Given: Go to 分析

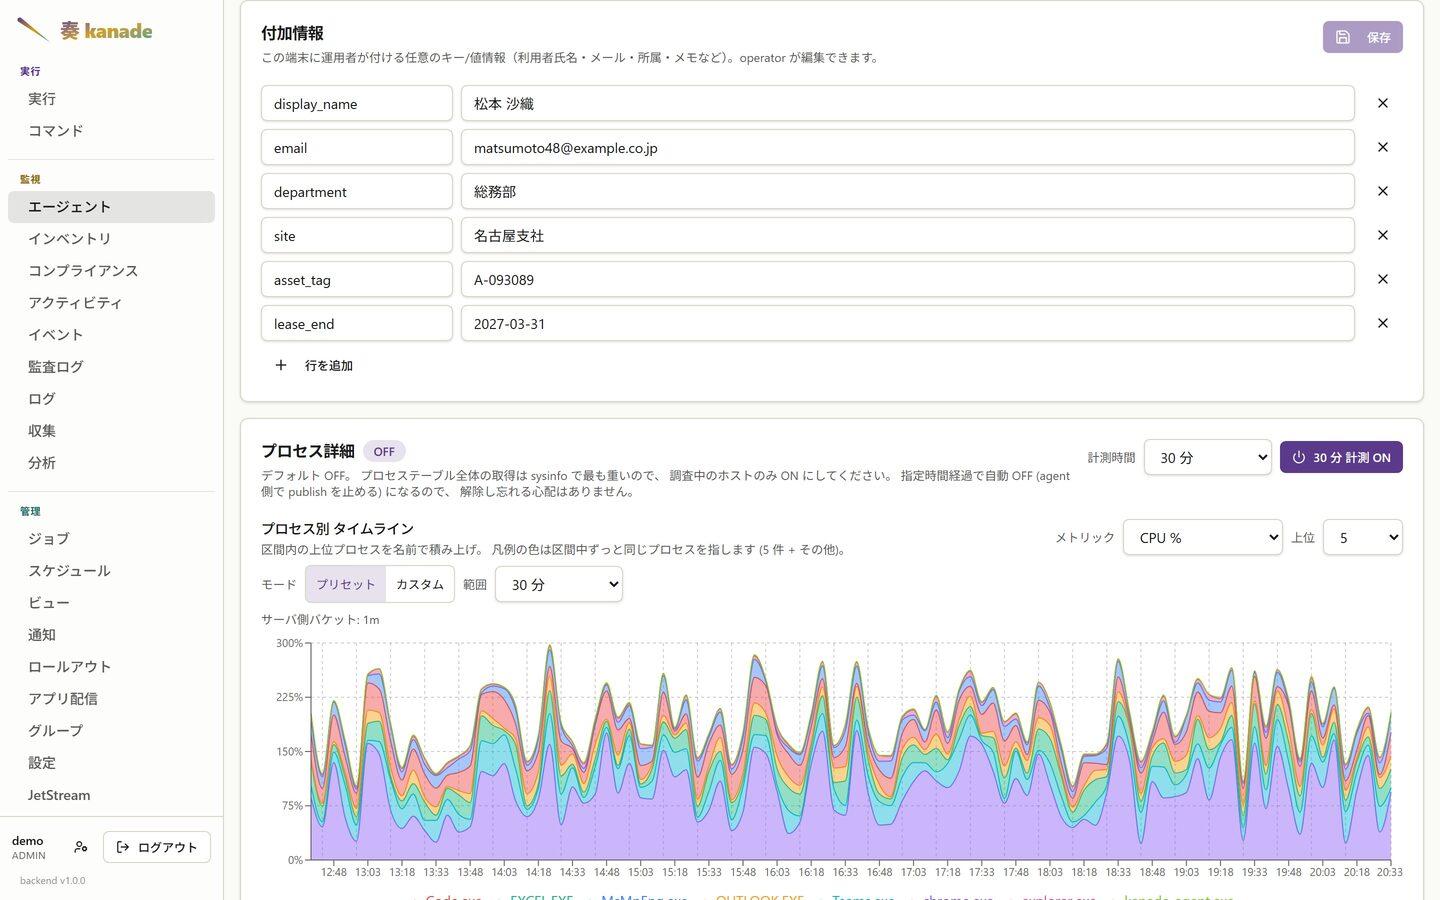Looking at the screenshot, I should (x=111, y=463).
